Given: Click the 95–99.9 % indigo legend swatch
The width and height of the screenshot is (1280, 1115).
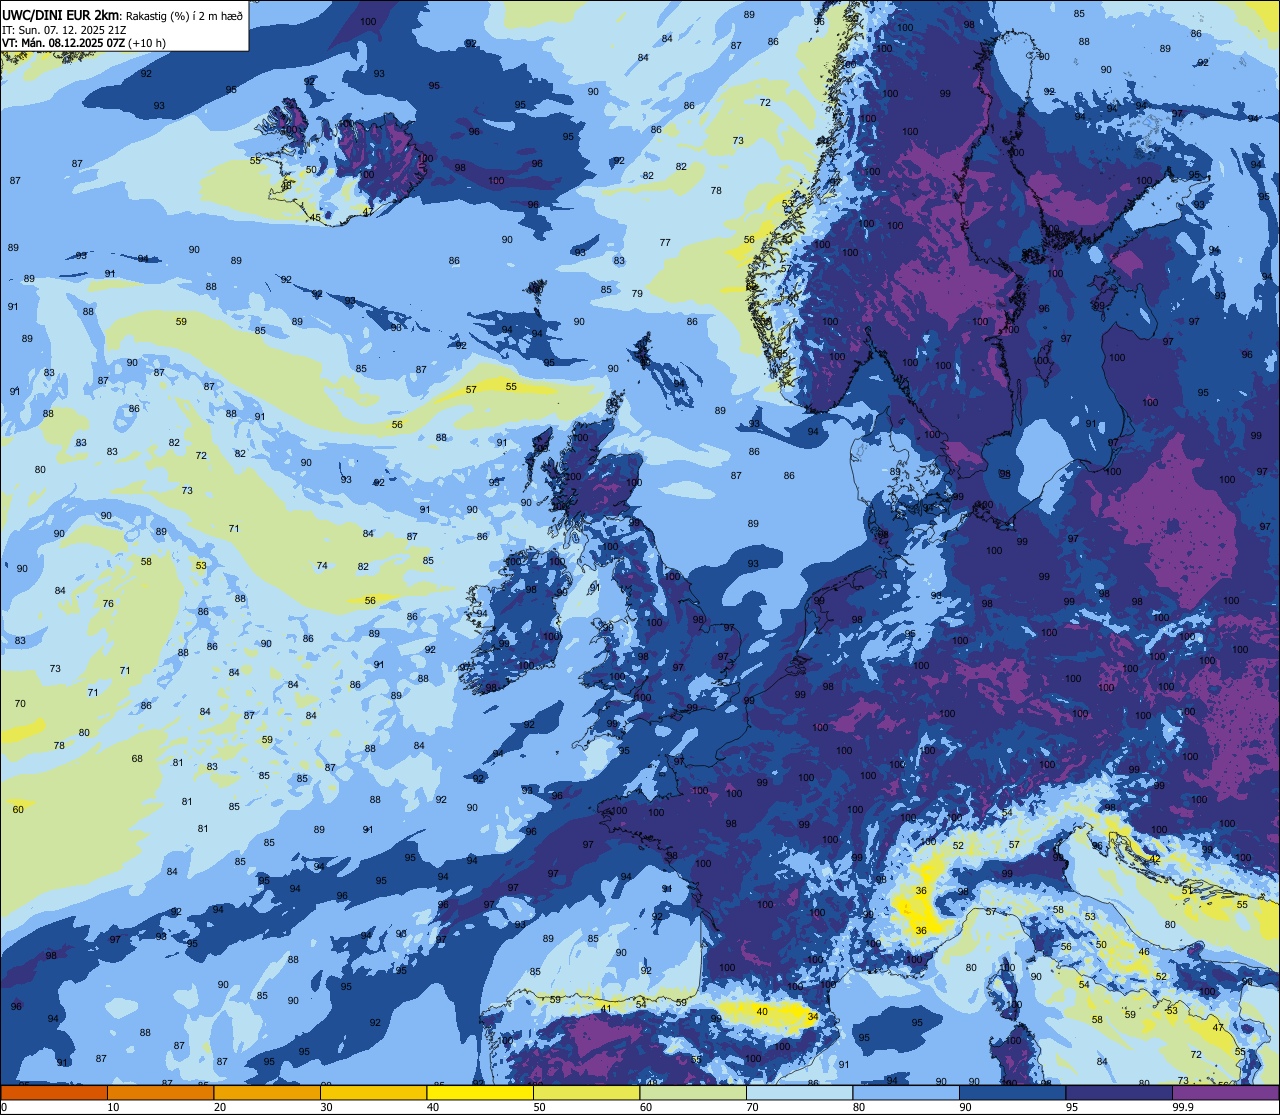Looking at the screenshot, I should [x=1119, y=1092].
